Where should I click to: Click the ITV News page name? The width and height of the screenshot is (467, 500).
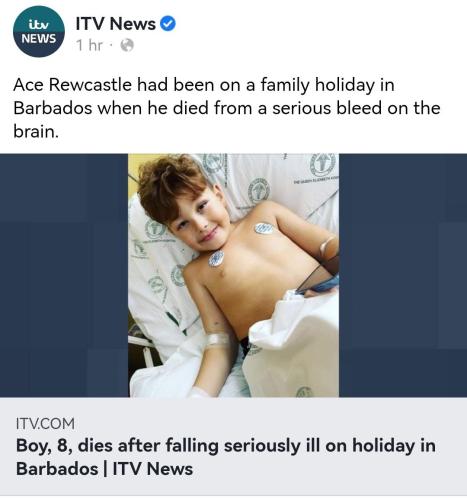point(116,24)
